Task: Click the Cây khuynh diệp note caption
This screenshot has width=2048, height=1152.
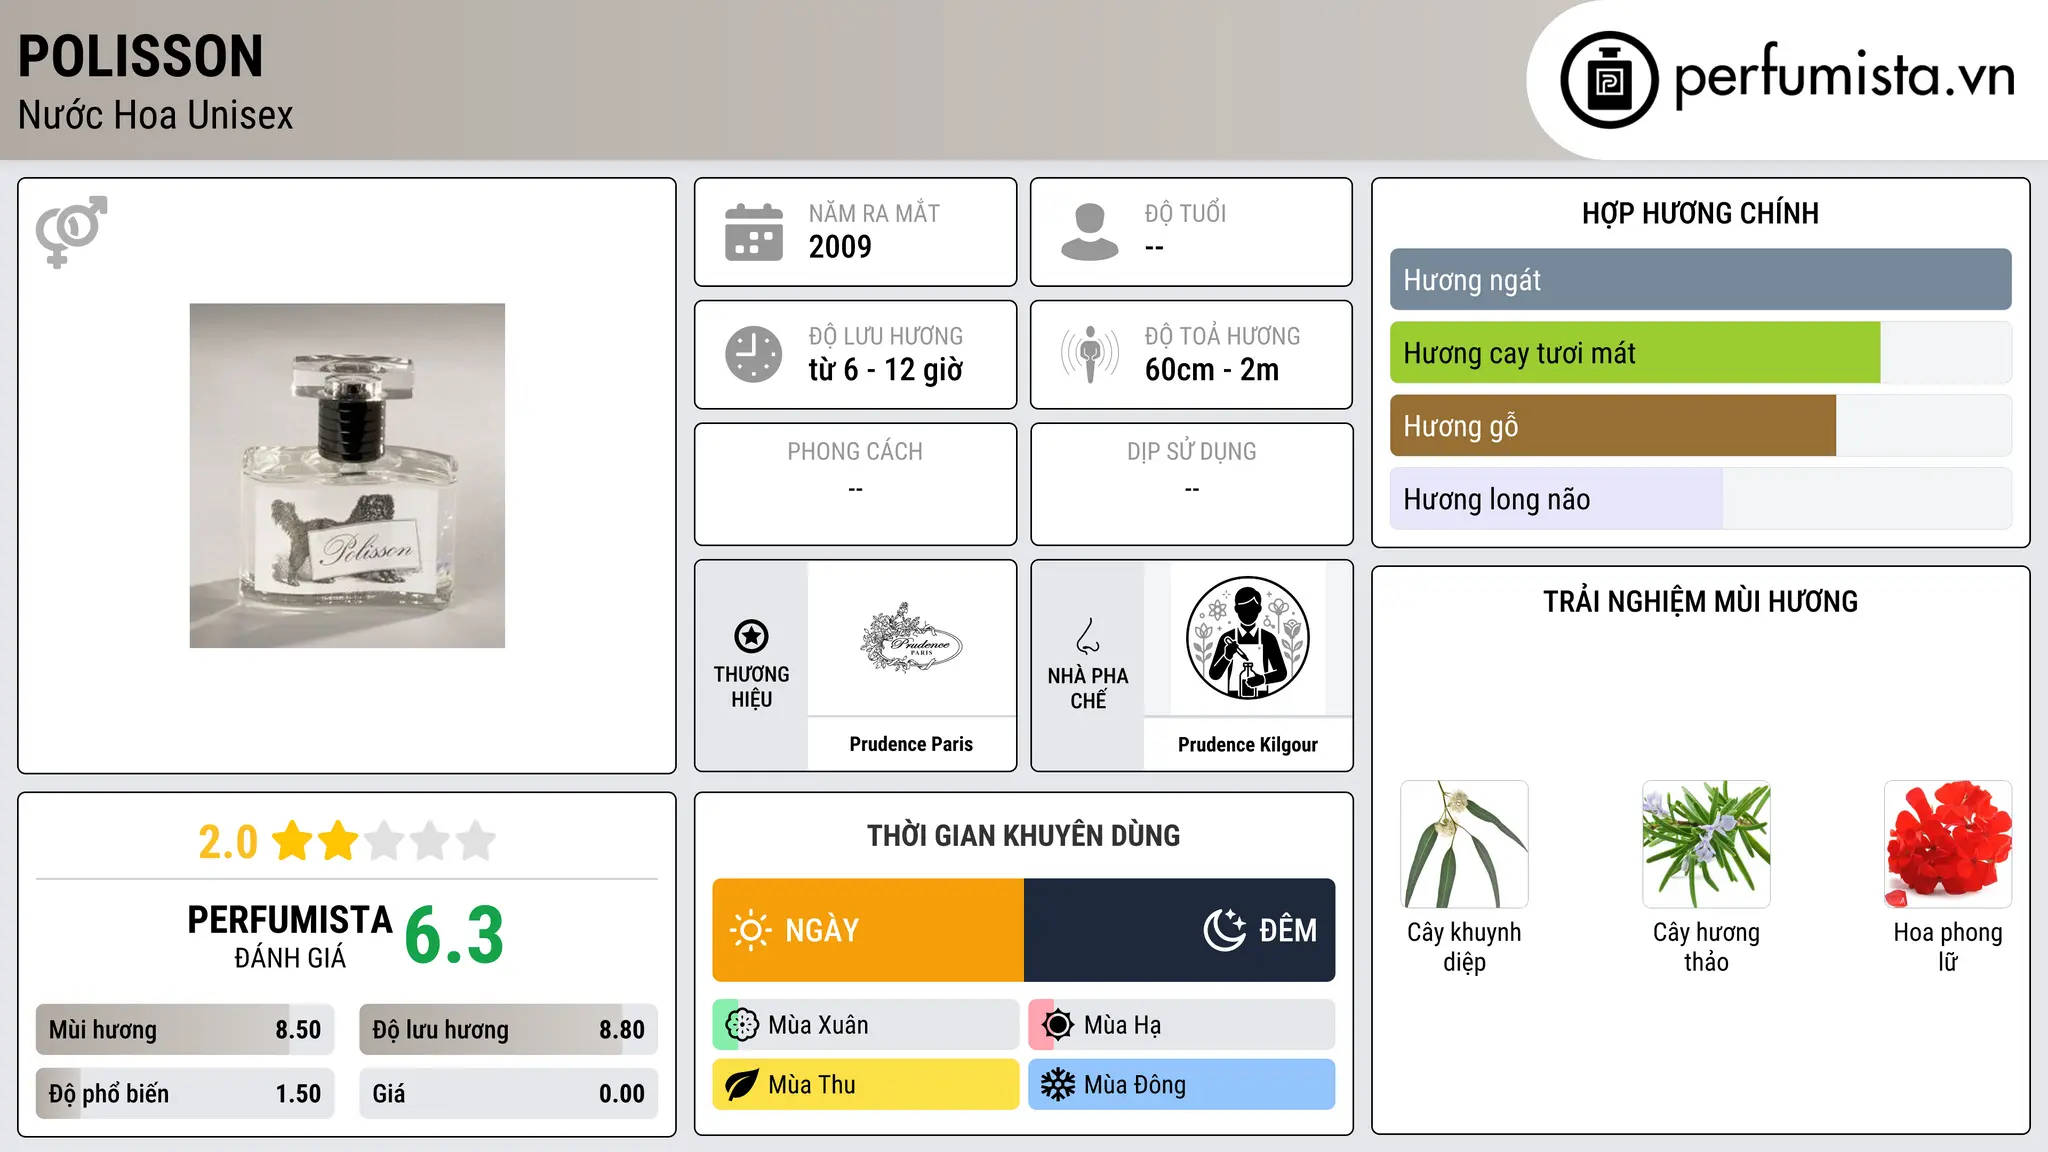Action: coord(1464,947)
